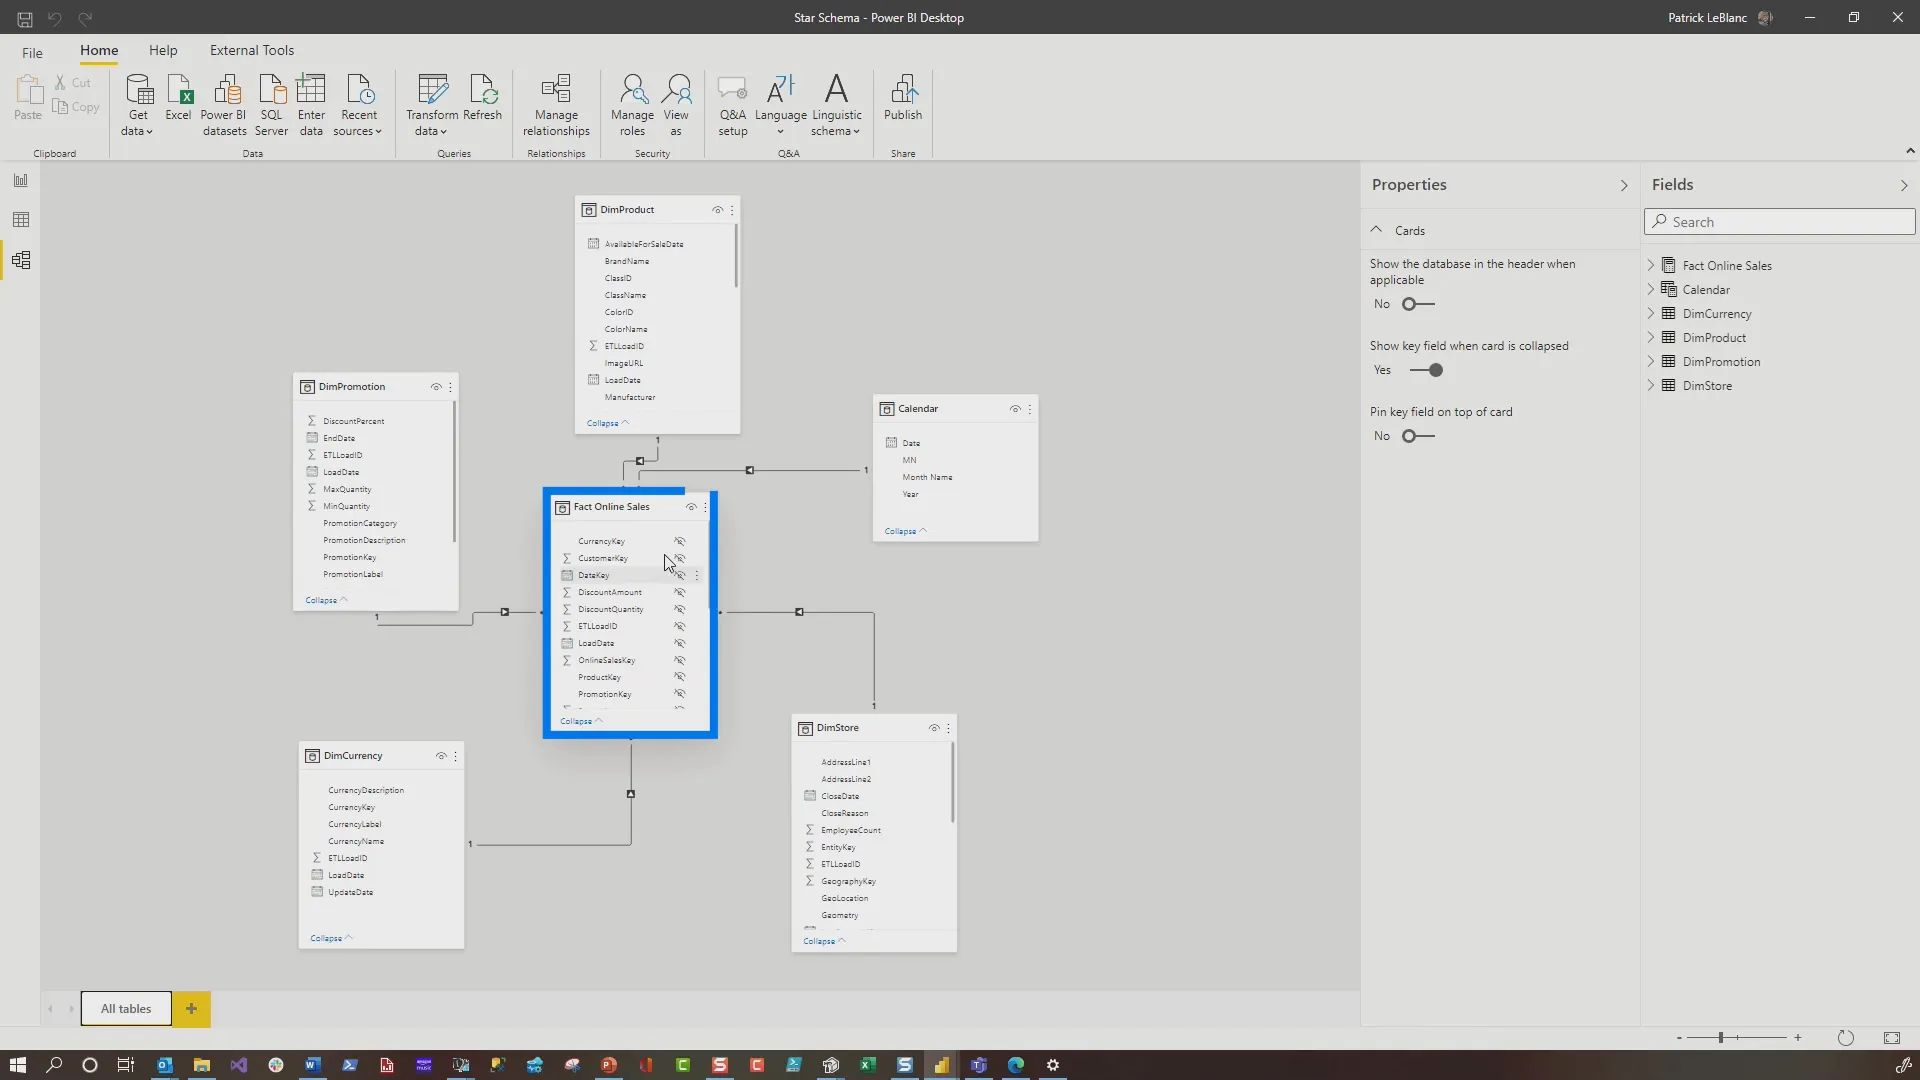Image resolution: width=1920 pixels, height=1080 pixels.
Task: Collapse the Fact Online Sales card
Action: (581, 721)
